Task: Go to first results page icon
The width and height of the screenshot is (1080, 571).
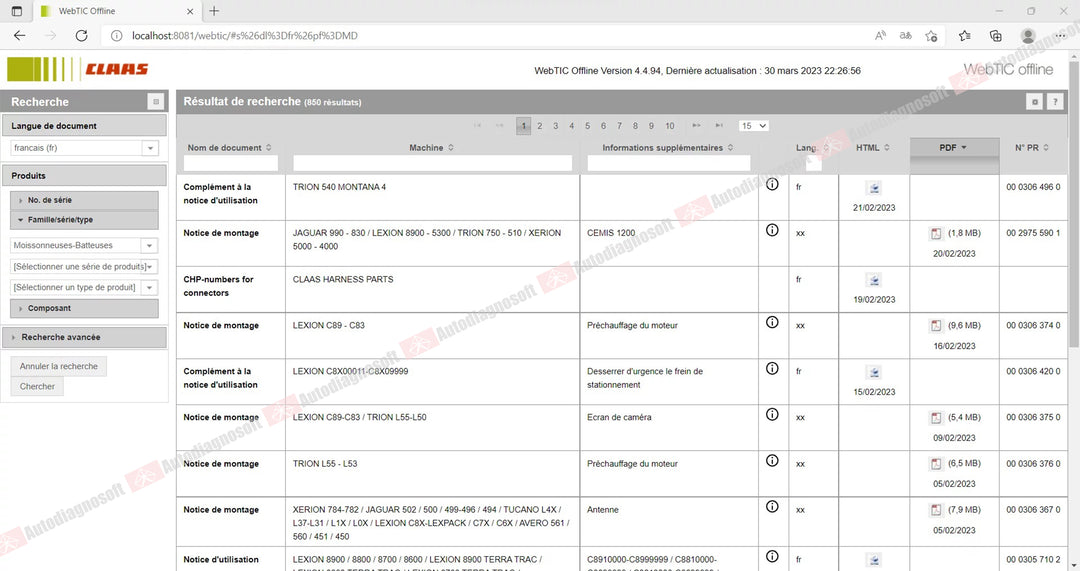Action: pyautogui.click(x=477, y=126)
